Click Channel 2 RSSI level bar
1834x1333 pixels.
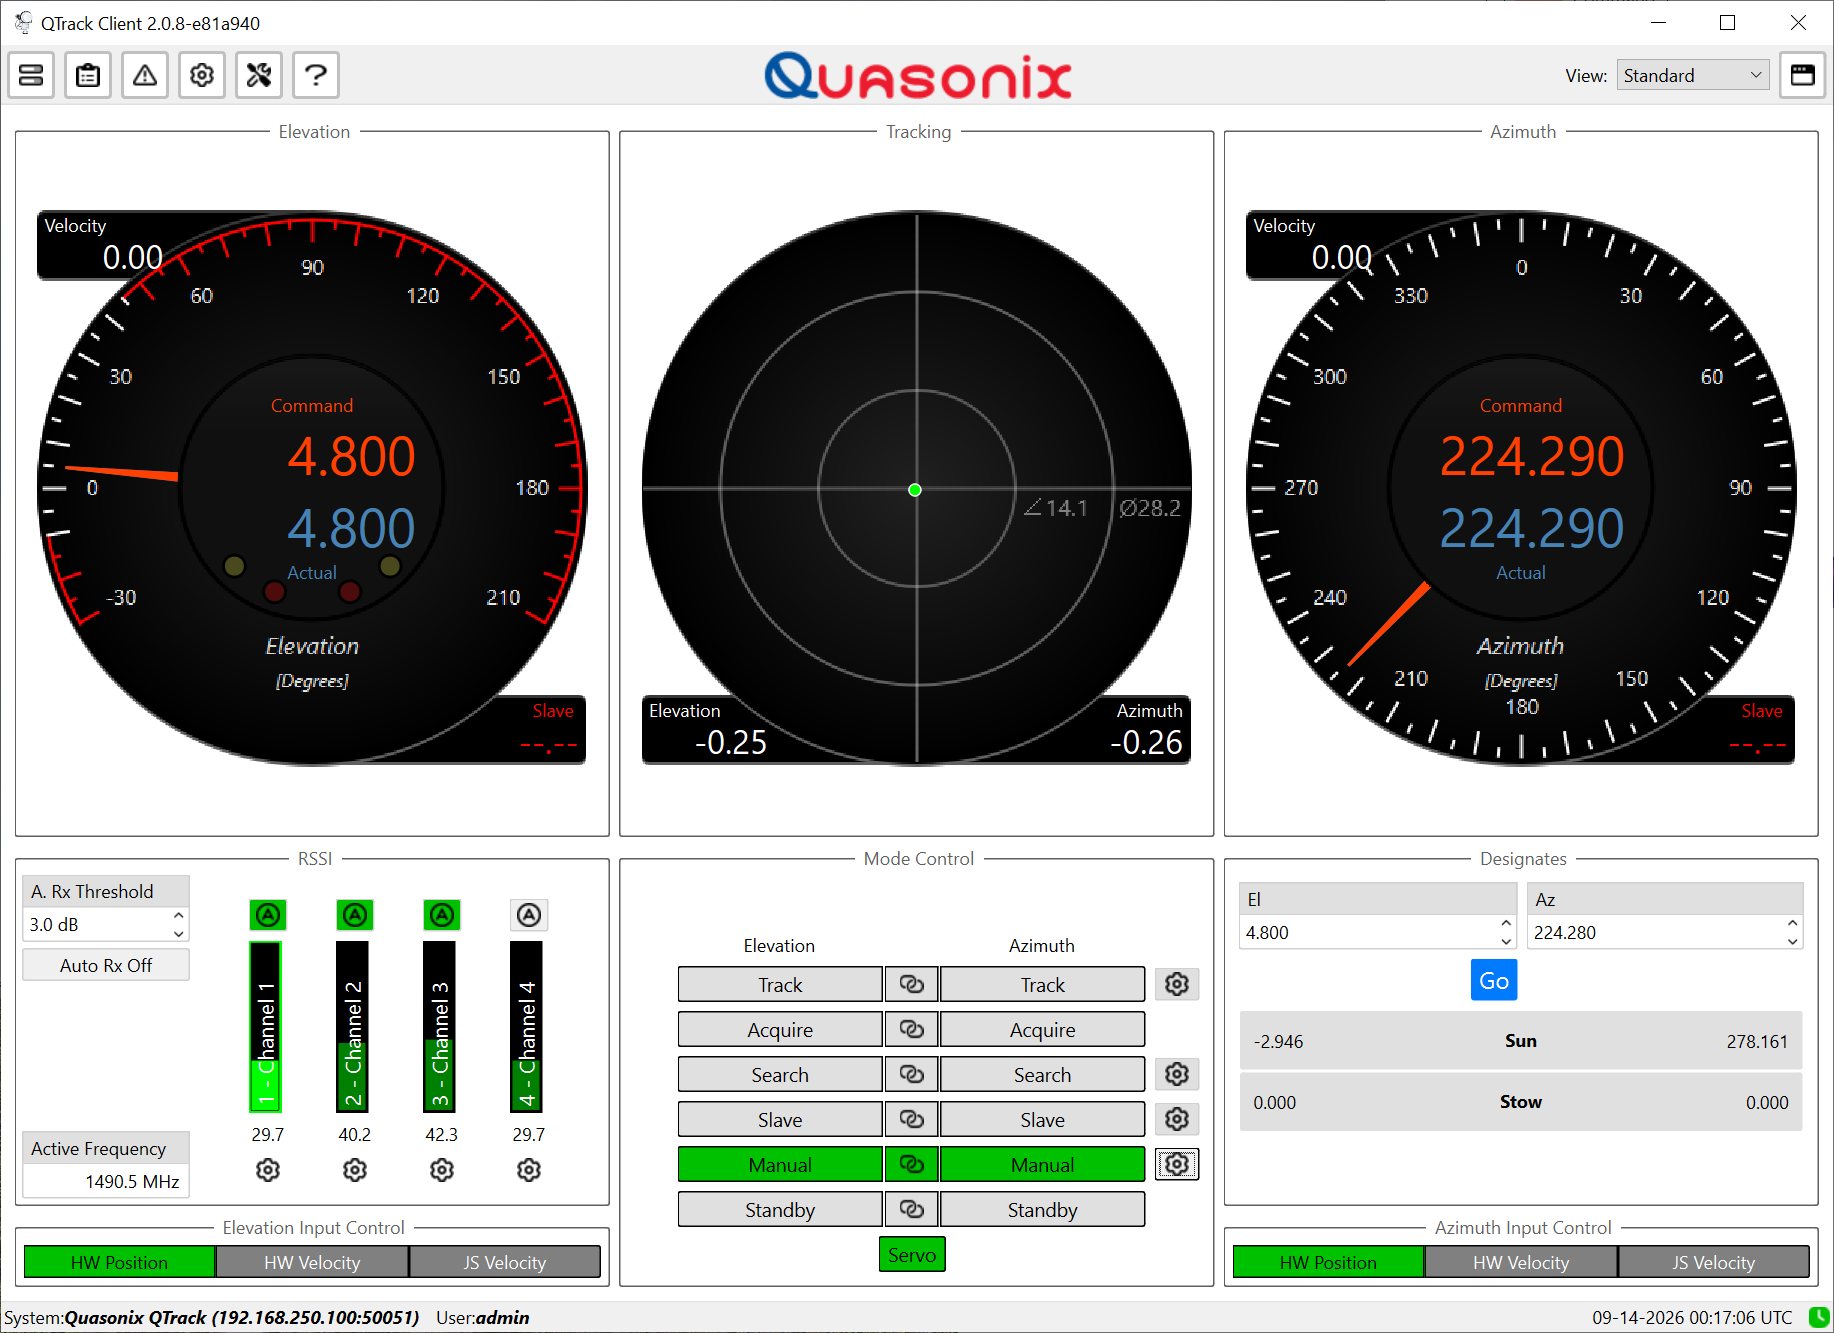[x=353, y=1026]
